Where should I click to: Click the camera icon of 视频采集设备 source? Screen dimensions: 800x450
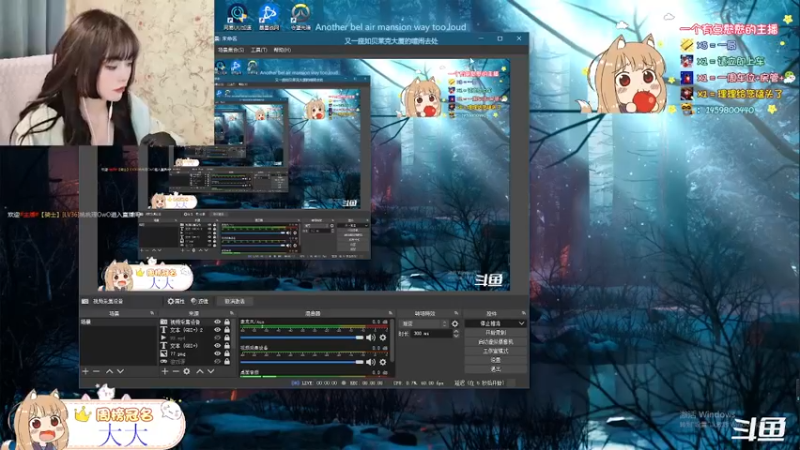(x=164, y=322)
